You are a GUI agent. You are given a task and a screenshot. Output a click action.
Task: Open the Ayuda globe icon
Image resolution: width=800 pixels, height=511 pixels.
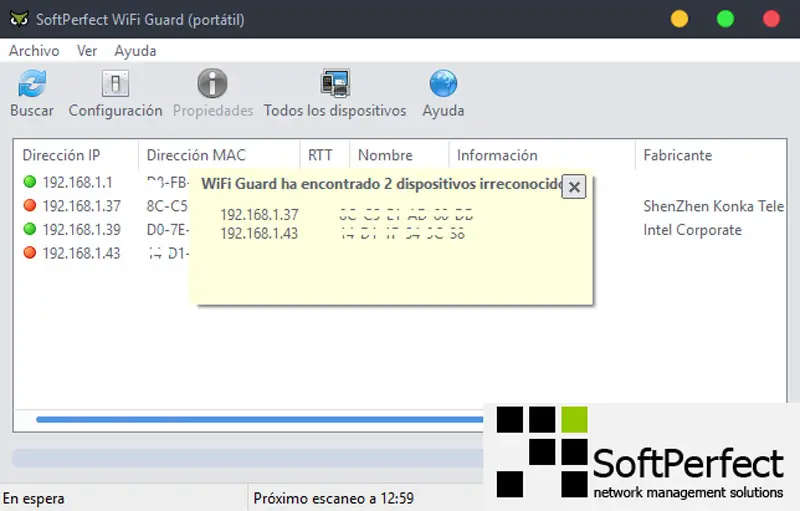(443, 83)
